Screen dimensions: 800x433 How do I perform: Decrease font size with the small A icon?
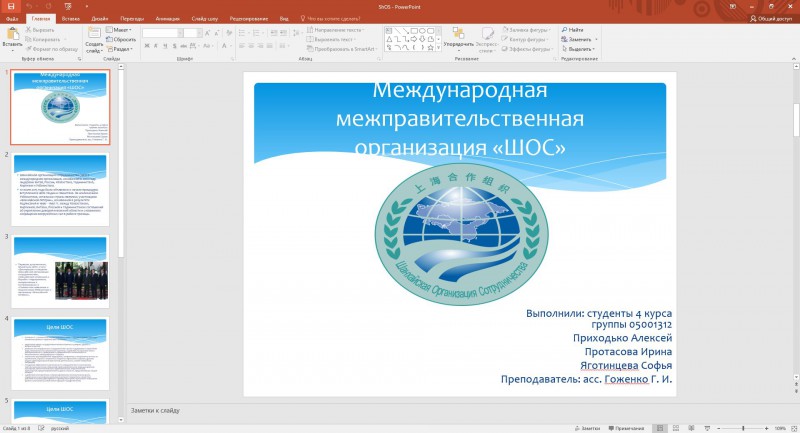[217, 33]
